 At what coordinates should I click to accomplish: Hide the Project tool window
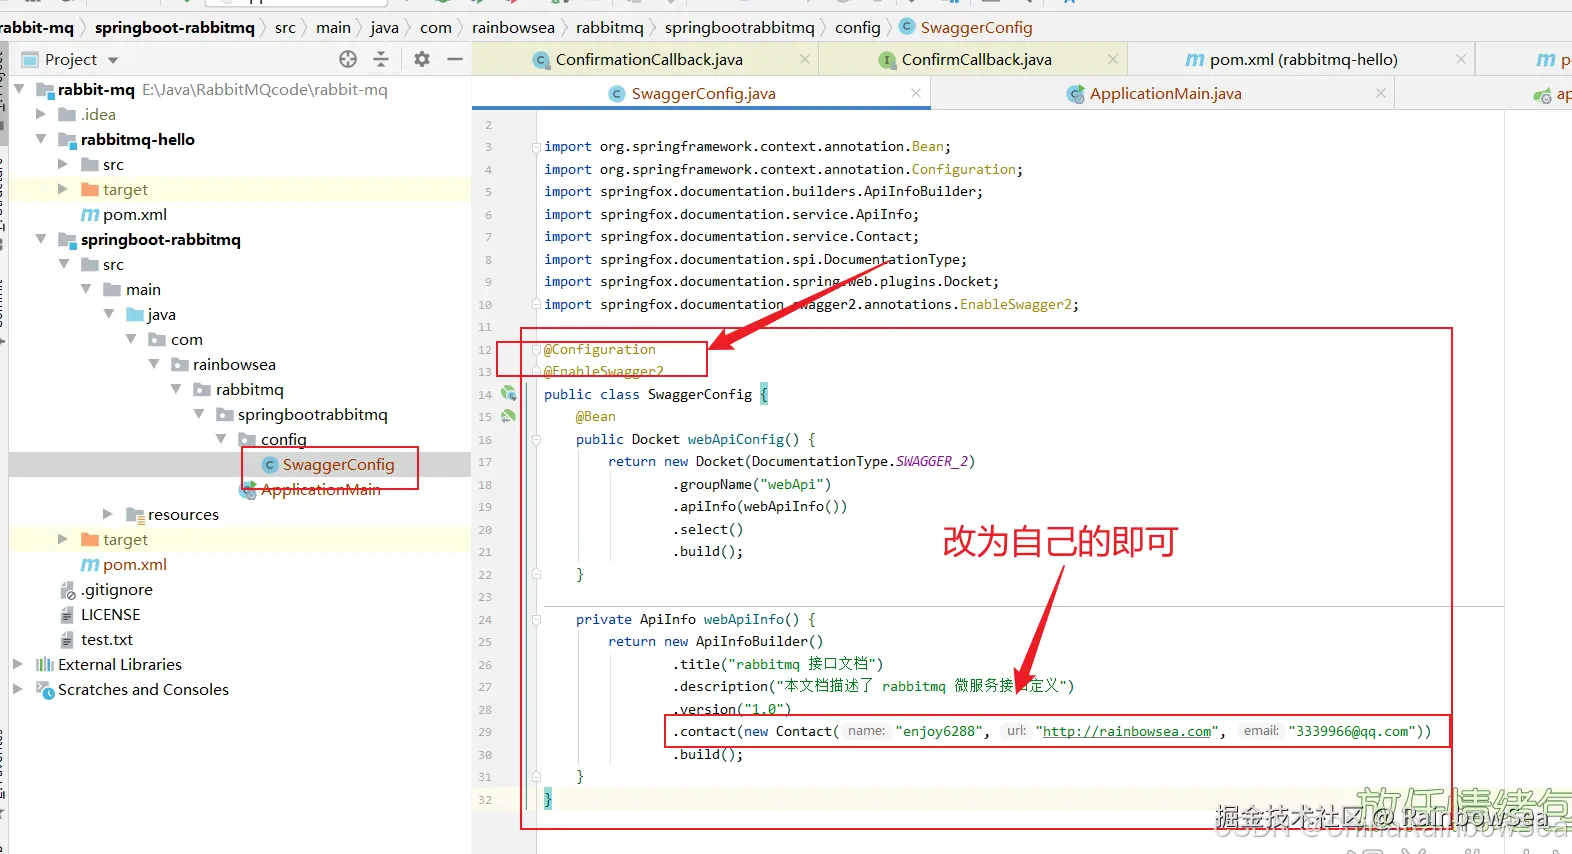tap(455, 59)
